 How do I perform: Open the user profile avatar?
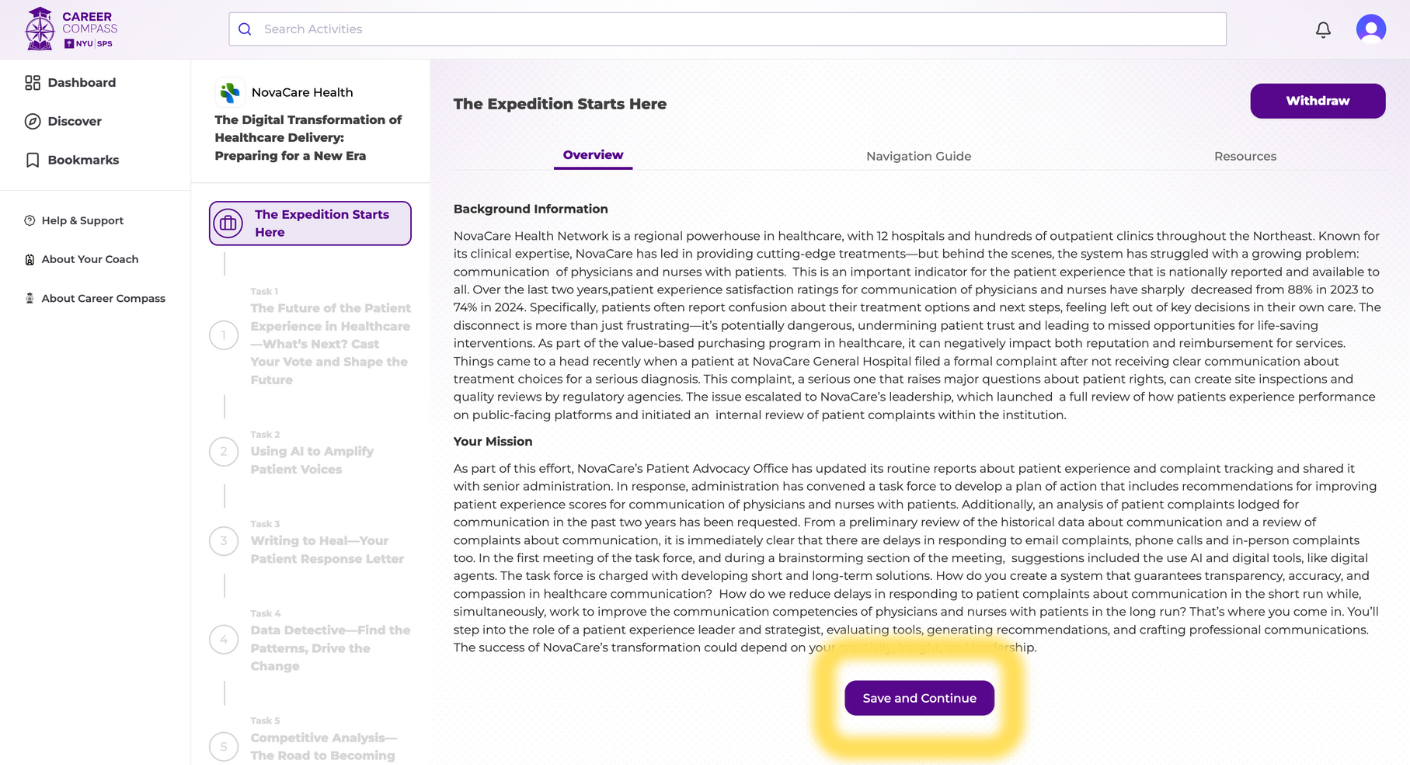tap(1370, 29)
